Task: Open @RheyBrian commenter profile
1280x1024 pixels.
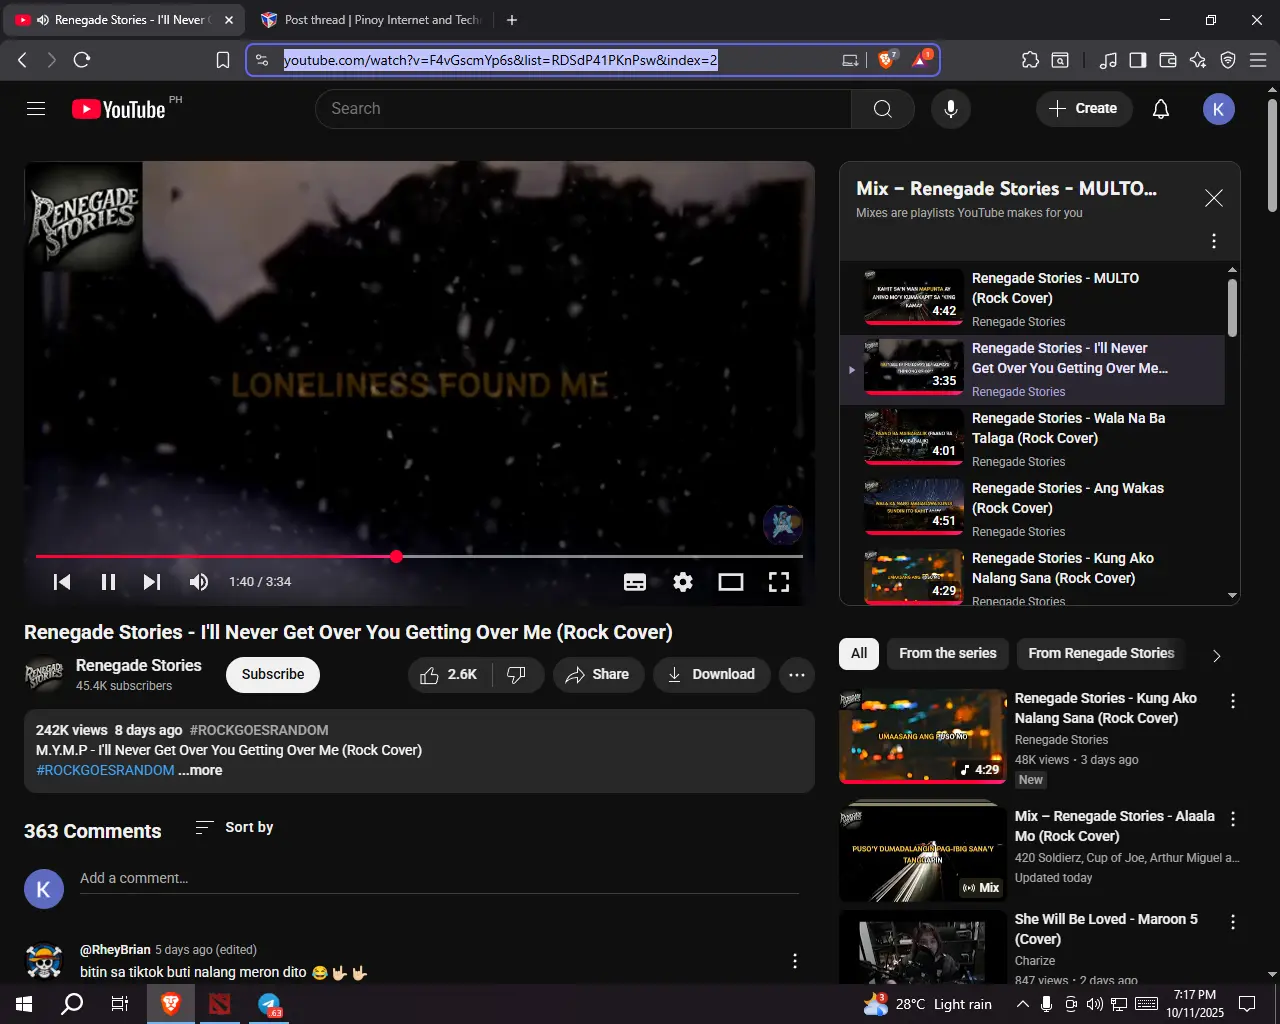Action: (115, 950)
